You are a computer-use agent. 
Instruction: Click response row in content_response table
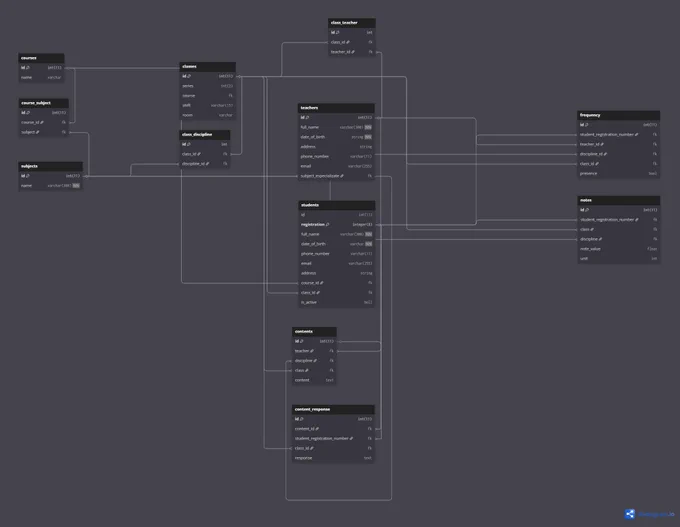[333, 458]
